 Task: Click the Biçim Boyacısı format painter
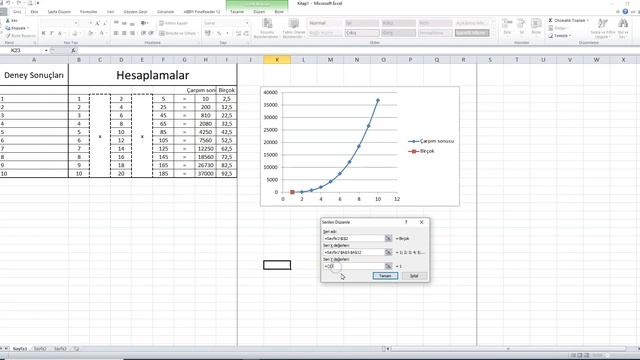tap(21, 36)
